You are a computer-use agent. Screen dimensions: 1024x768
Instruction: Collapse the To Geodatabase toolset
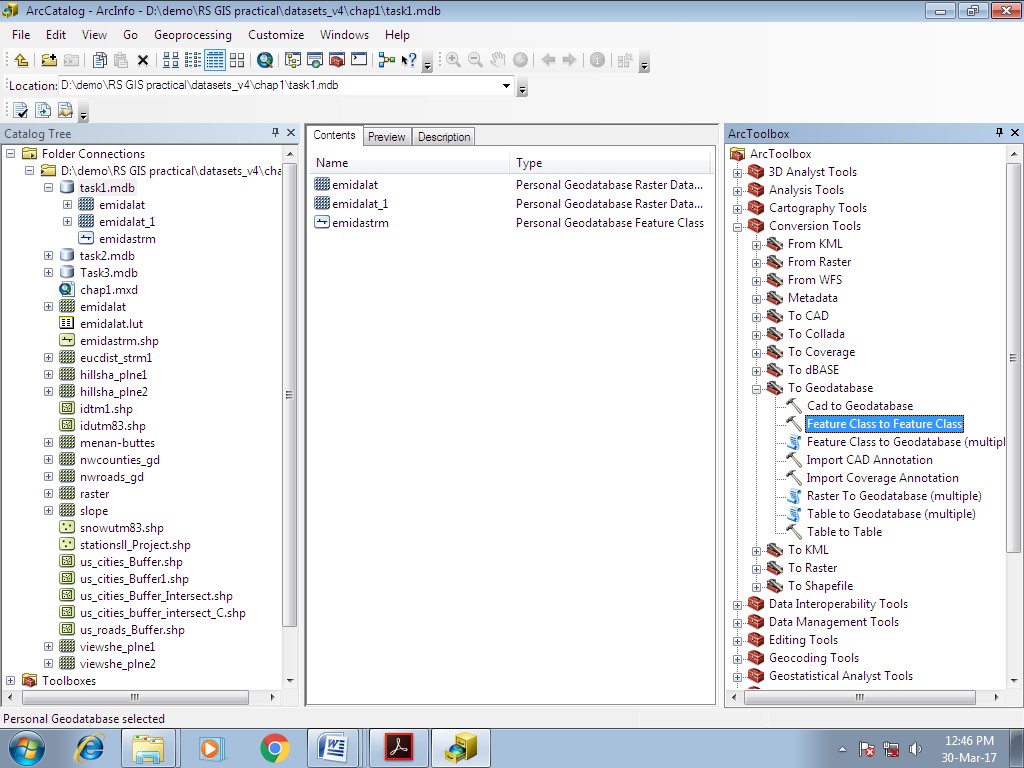click(x=756, y=389)
